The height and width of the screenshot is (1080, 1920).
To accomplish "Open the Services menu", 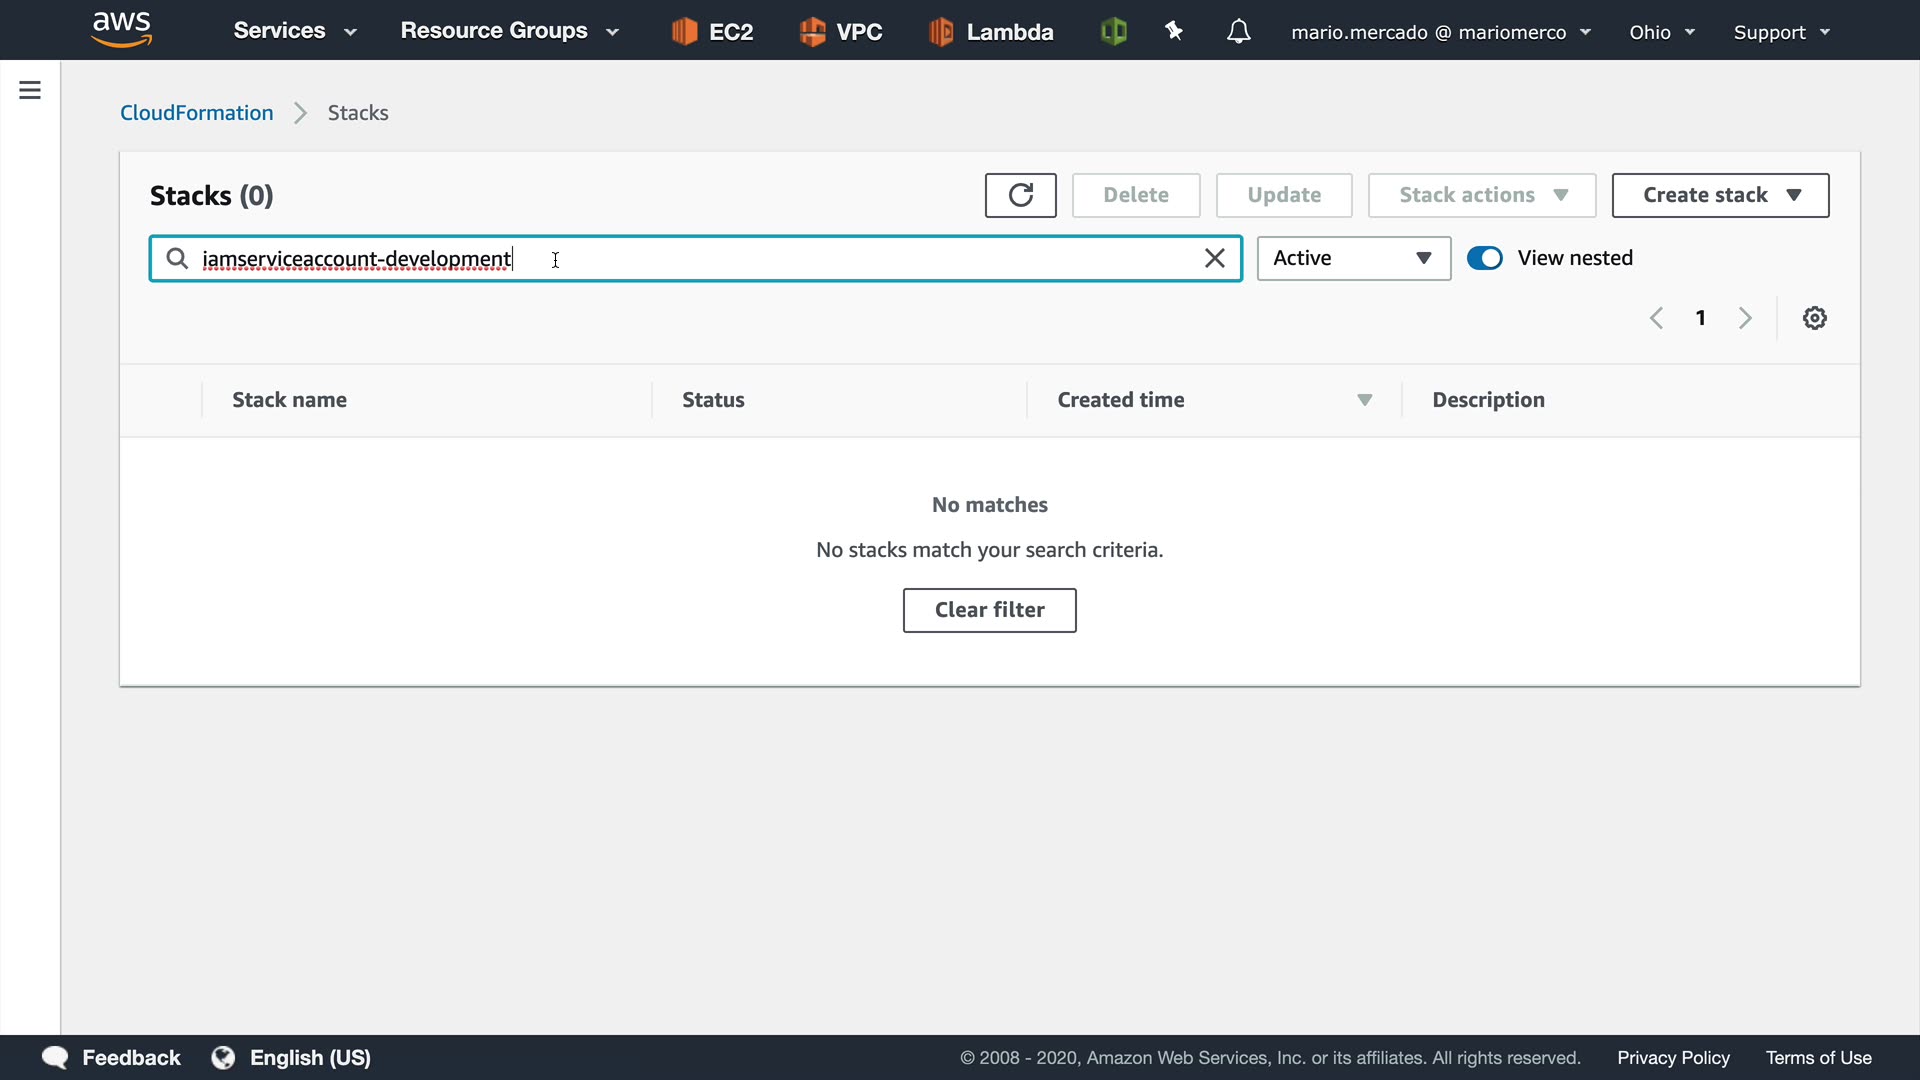I will tap(294, 31).
